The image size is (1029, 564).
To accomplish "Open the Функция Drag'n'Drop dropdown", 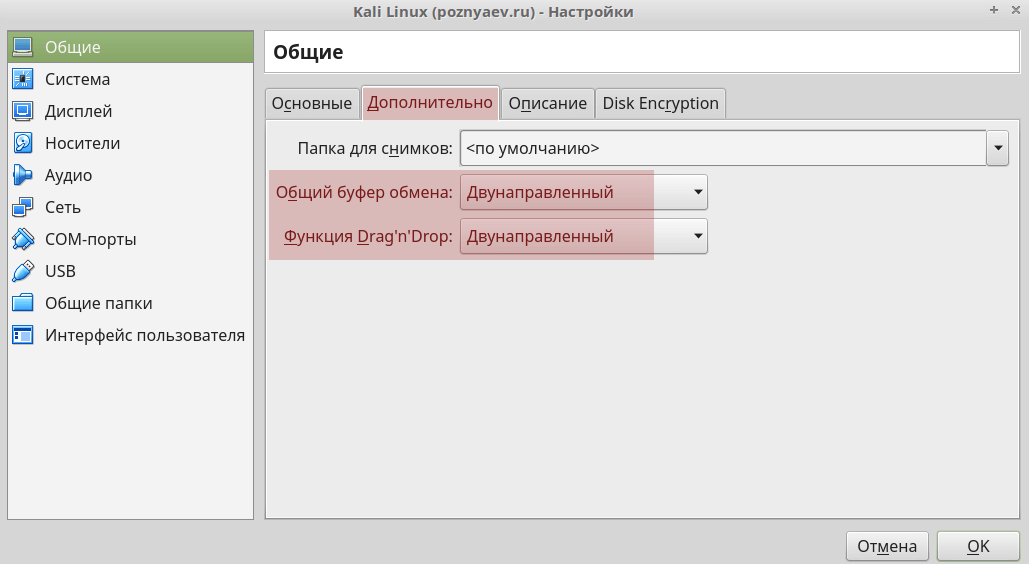I will coord(584,237).
